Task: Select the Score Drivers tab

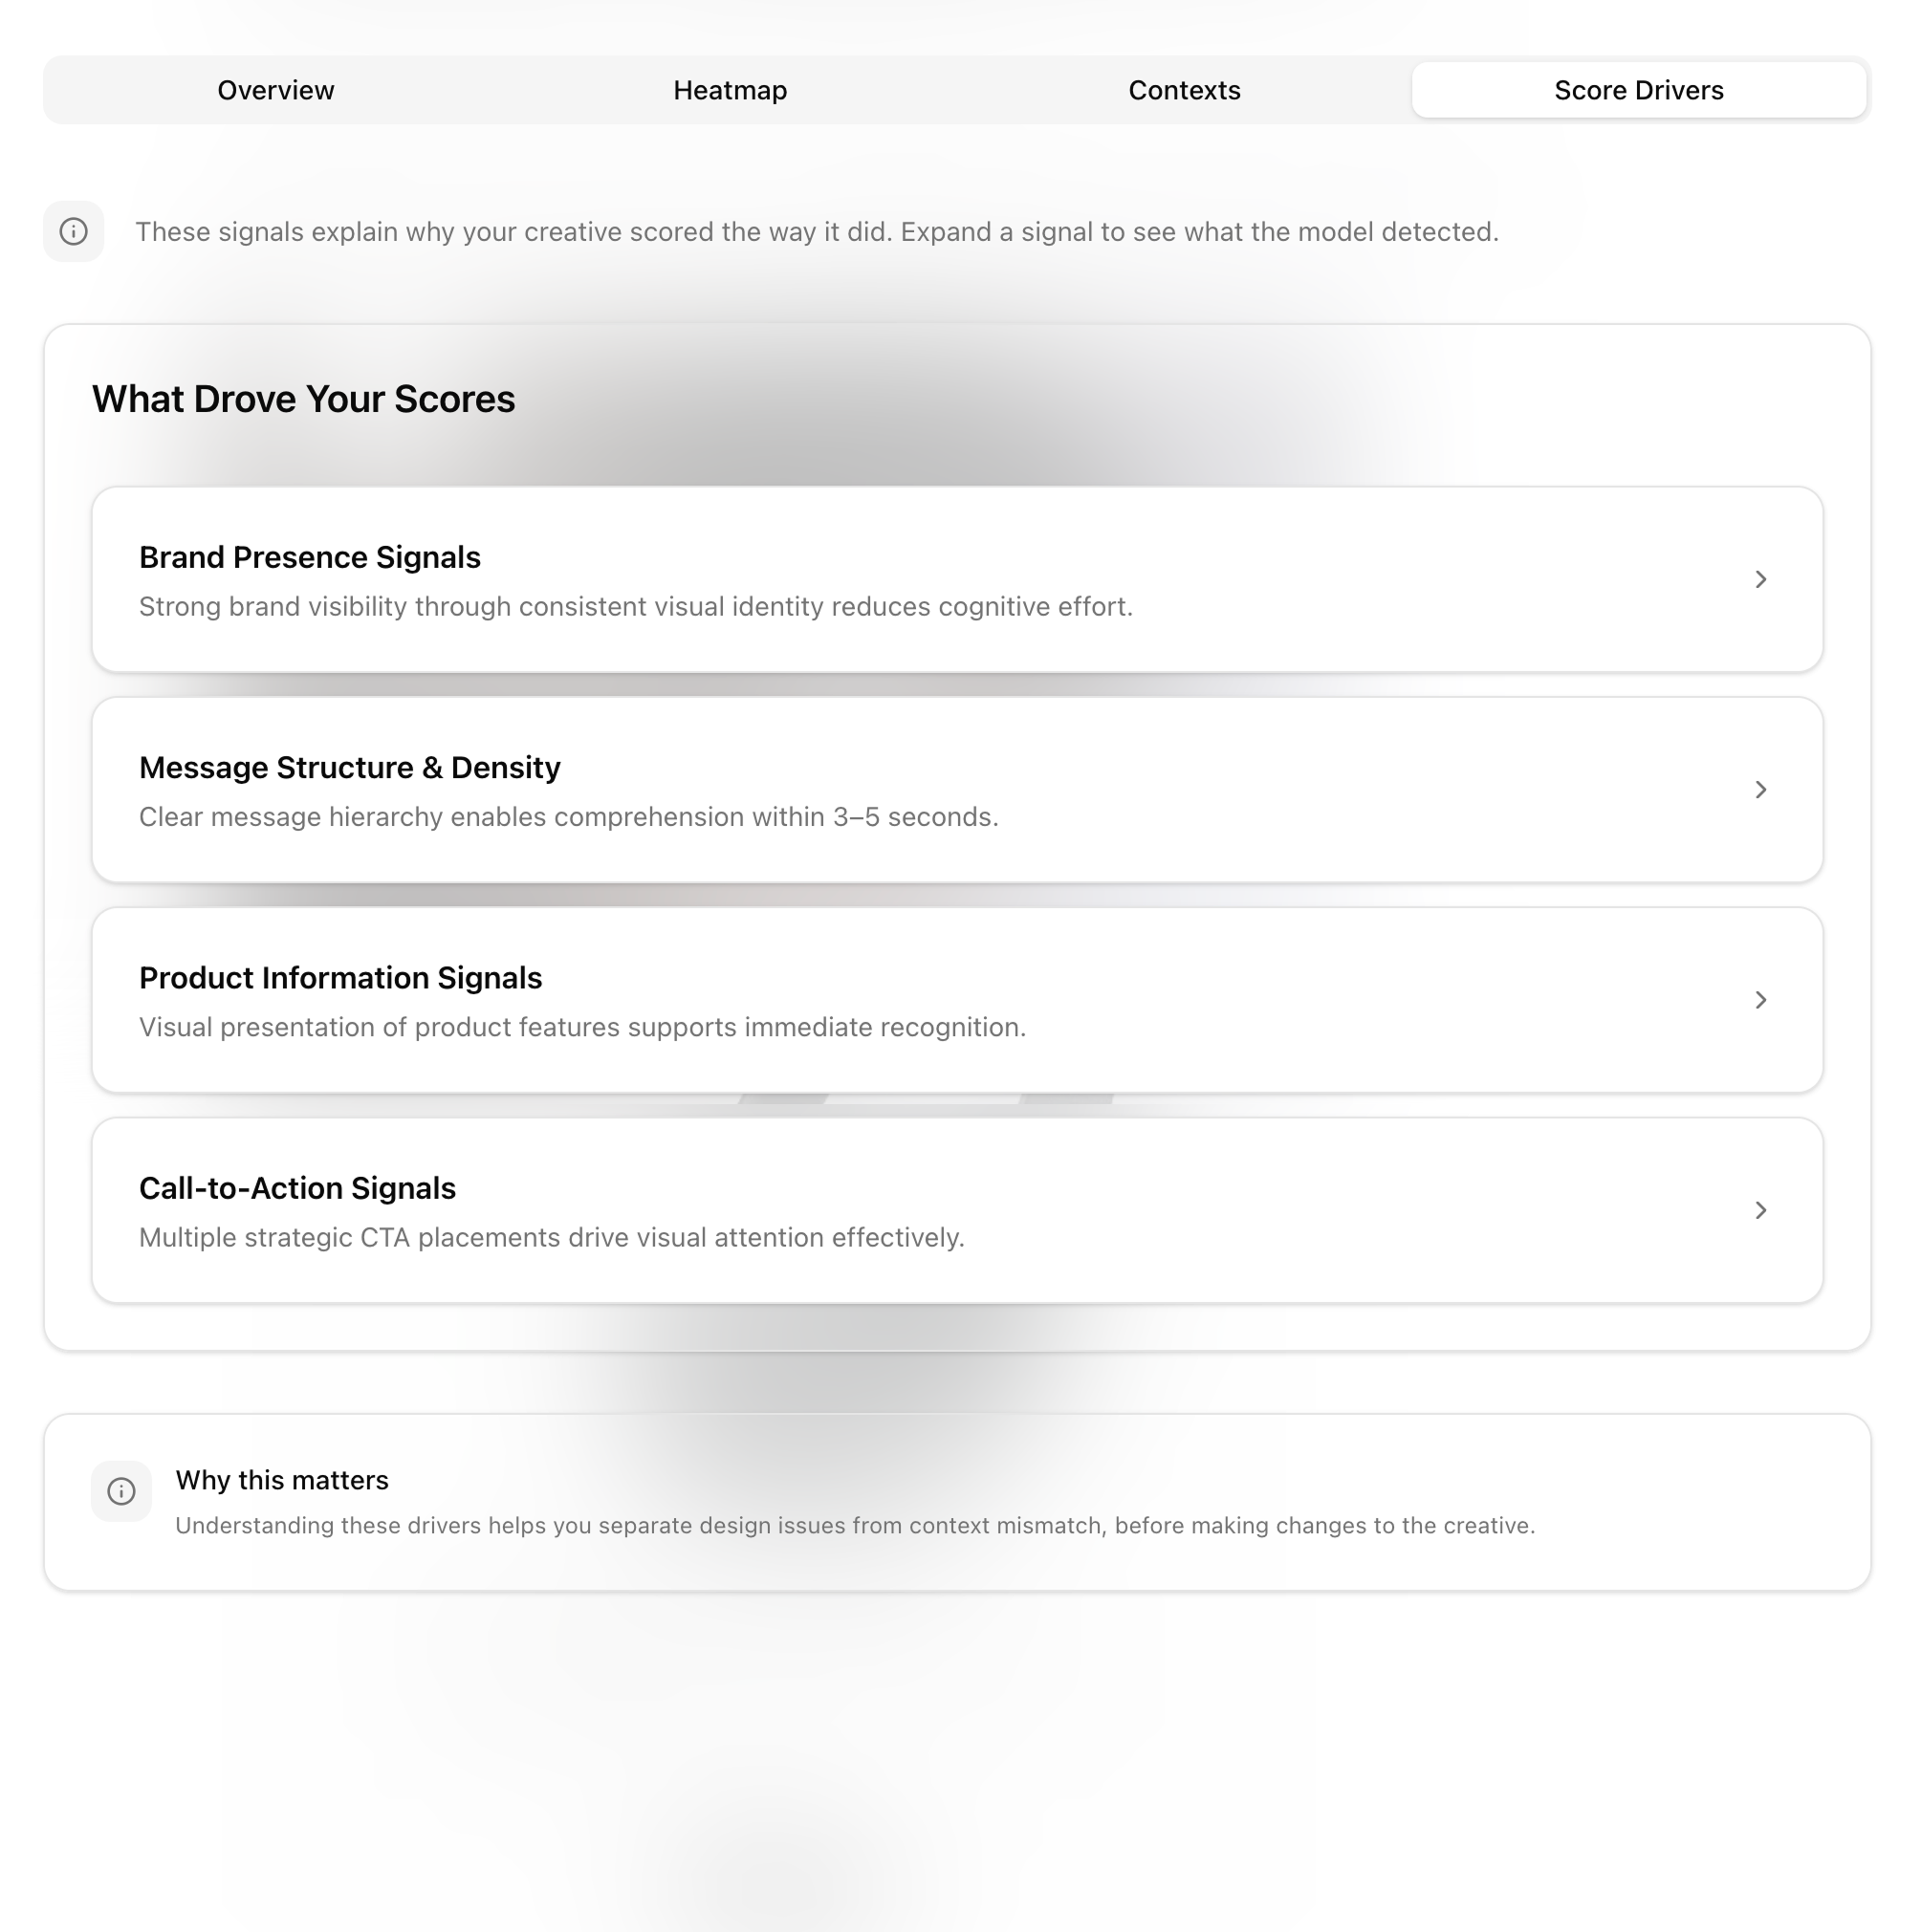Action: (x=1638, y=90)
